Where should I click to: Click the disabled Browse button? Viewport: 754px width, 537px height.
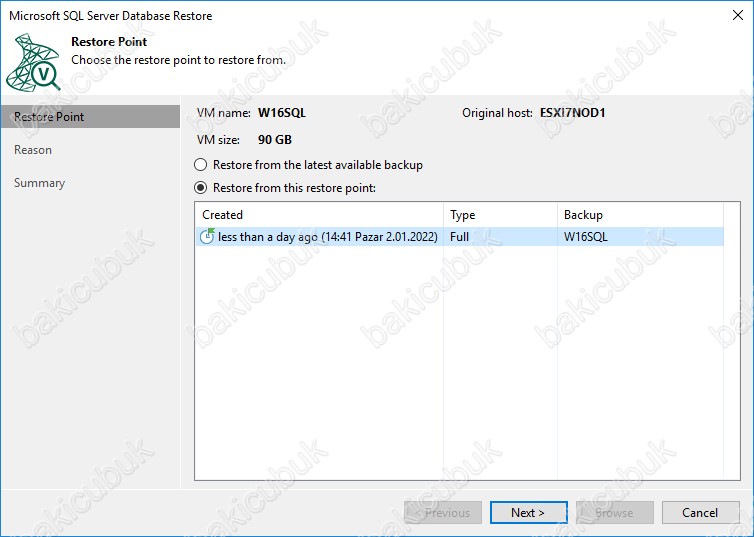click(x=615, y=512)
